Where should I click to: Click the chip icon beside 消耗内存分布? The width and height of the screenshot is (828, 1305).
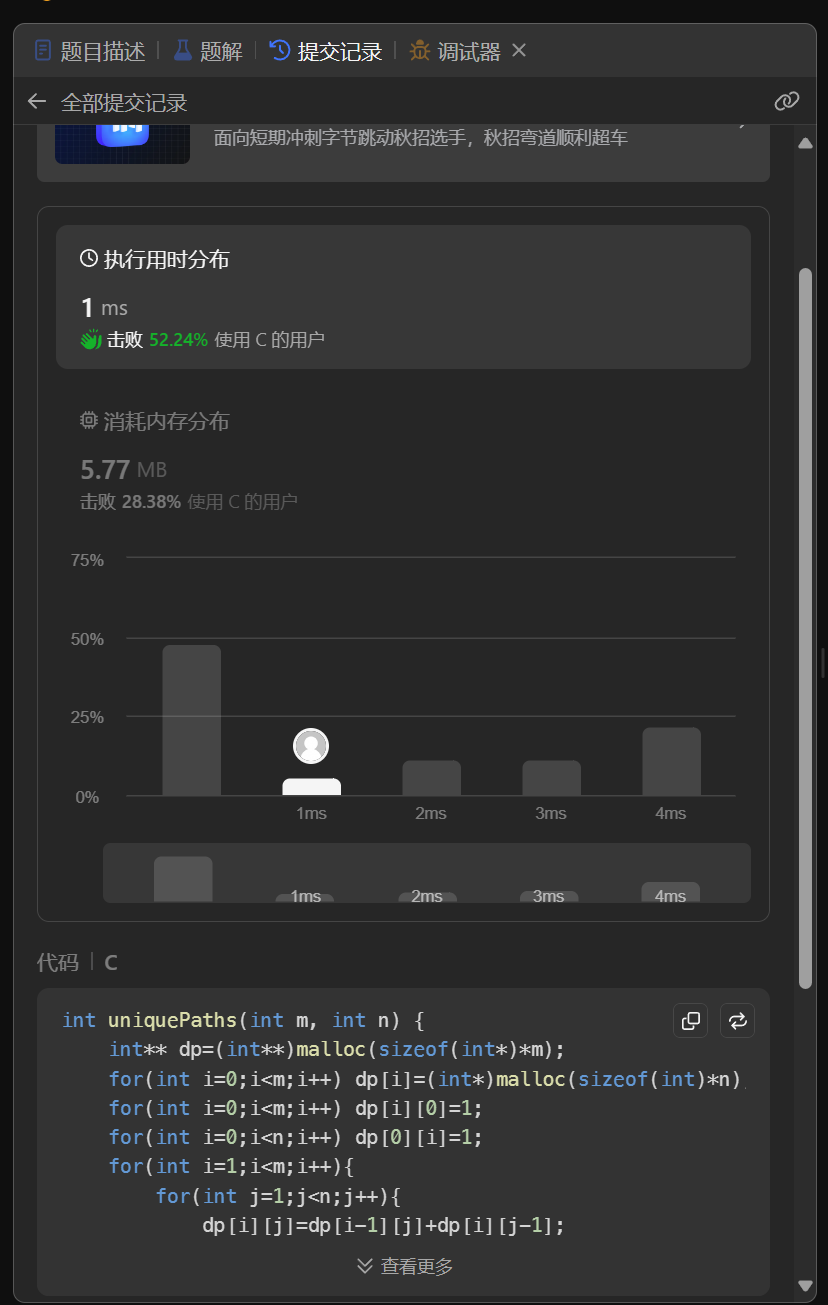[x=89, y=421]
